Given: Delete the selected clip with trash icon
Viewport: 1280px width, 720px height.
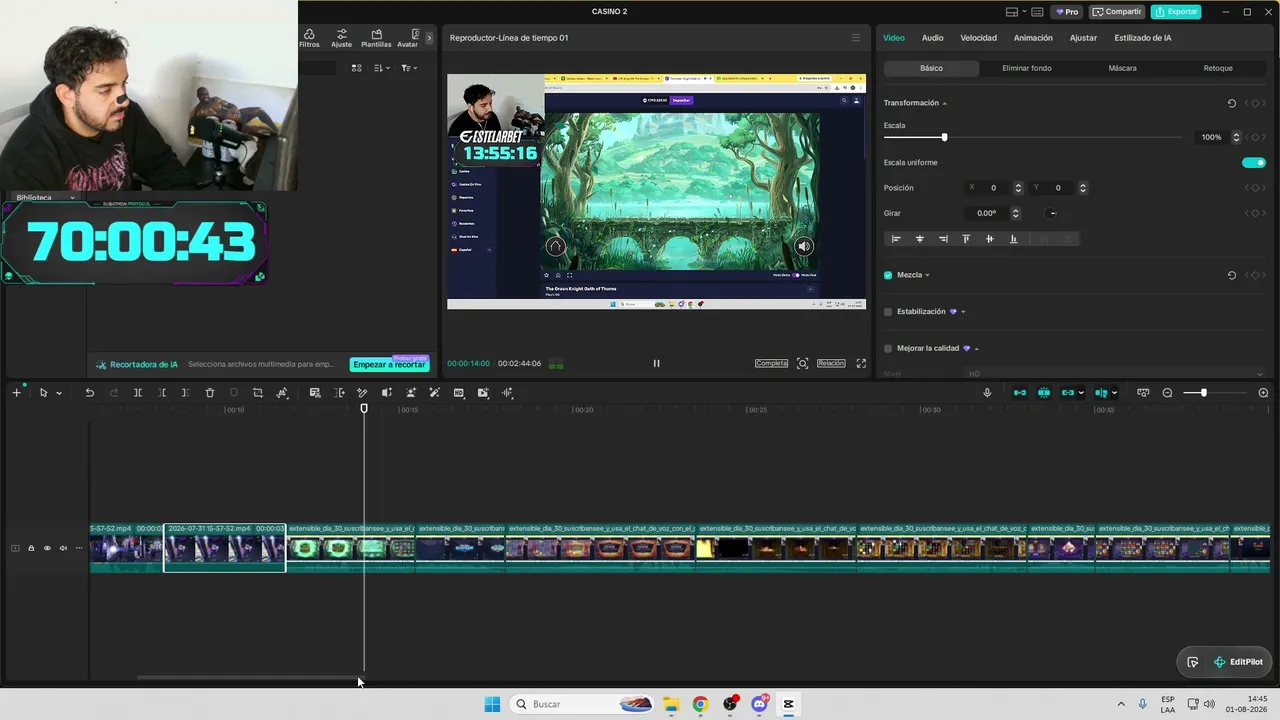Looking at the screenshot, I should pos(210,393).
